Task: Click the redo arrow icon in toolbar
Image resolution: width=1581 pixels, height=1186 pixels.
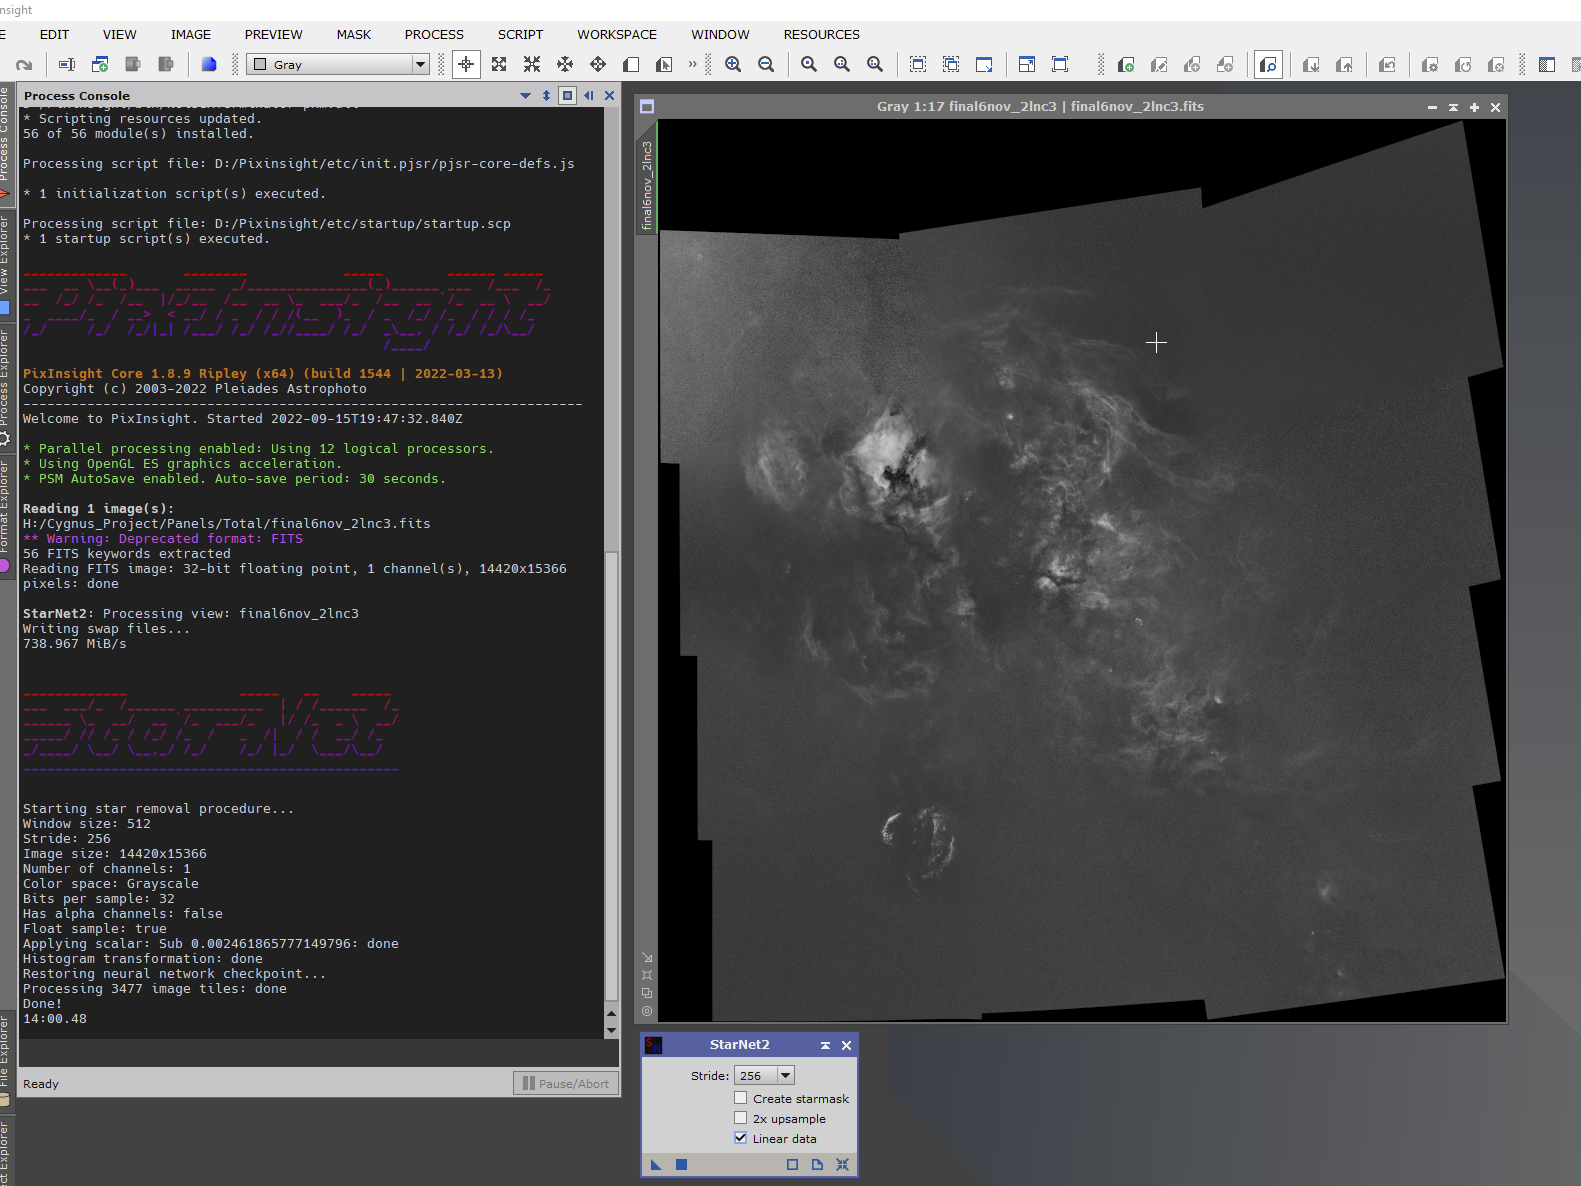Action: click(24, 64)
